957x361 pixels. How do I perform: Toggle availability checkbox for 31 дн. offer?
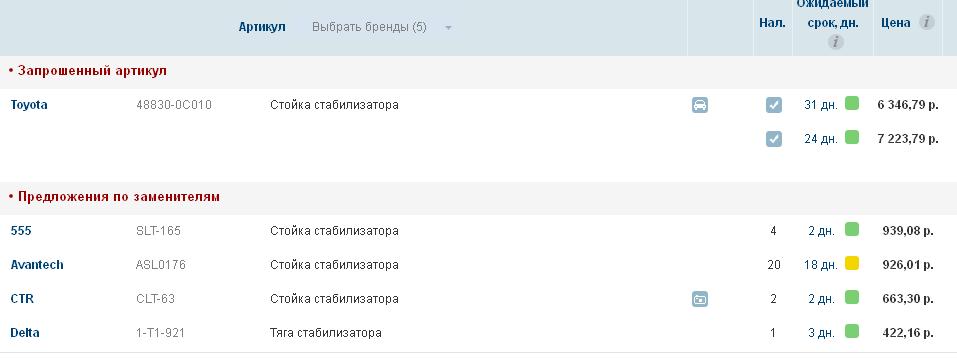tap(773, 105)
